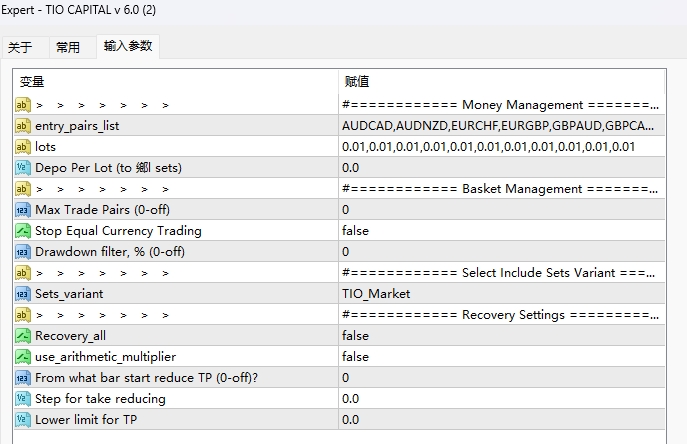687x444 pixels.
Task: Select the Step for take reducing label
Action: pos(100,399)
